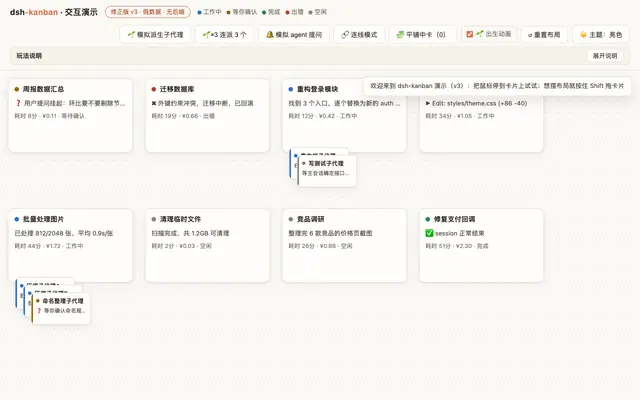The image size is (640, 400).
Task: Click the 等你确认 legend item
Action: (242, 12)
